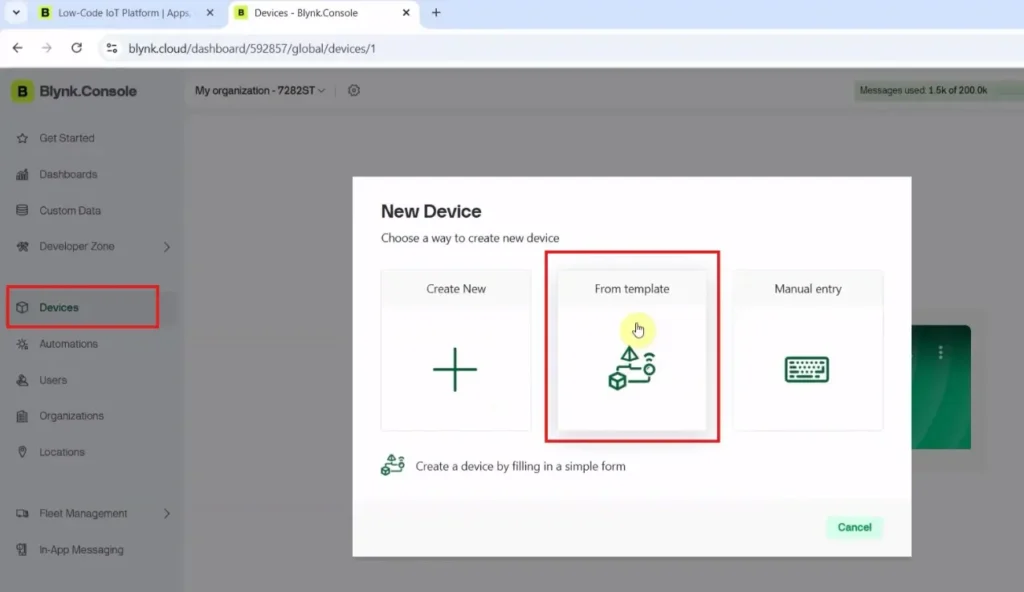Select the Organizations sidebar icon
This screenshot has width=1024, height=592.
pos(23,416)
